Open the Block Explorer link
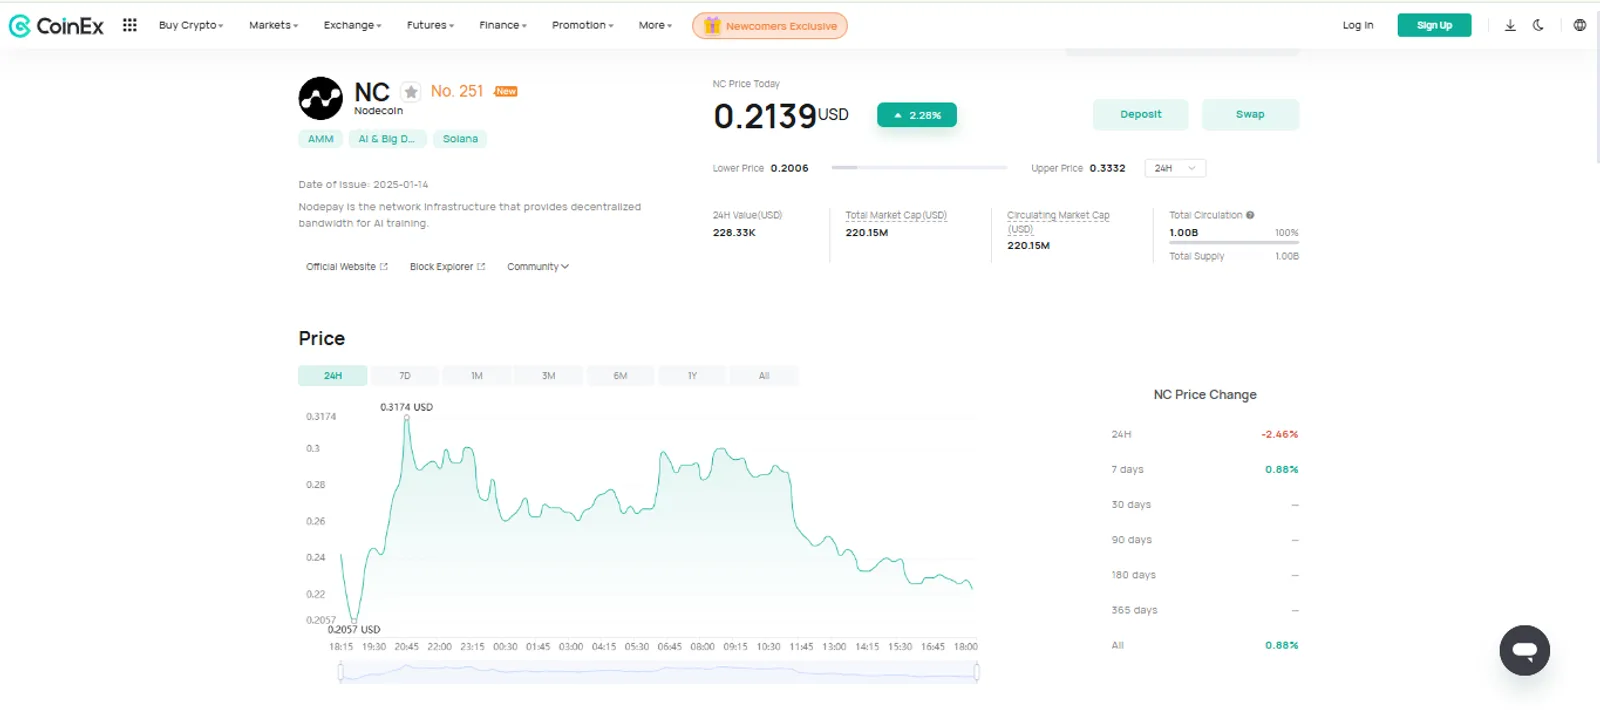1600x710 pixels. coord(447,267)
